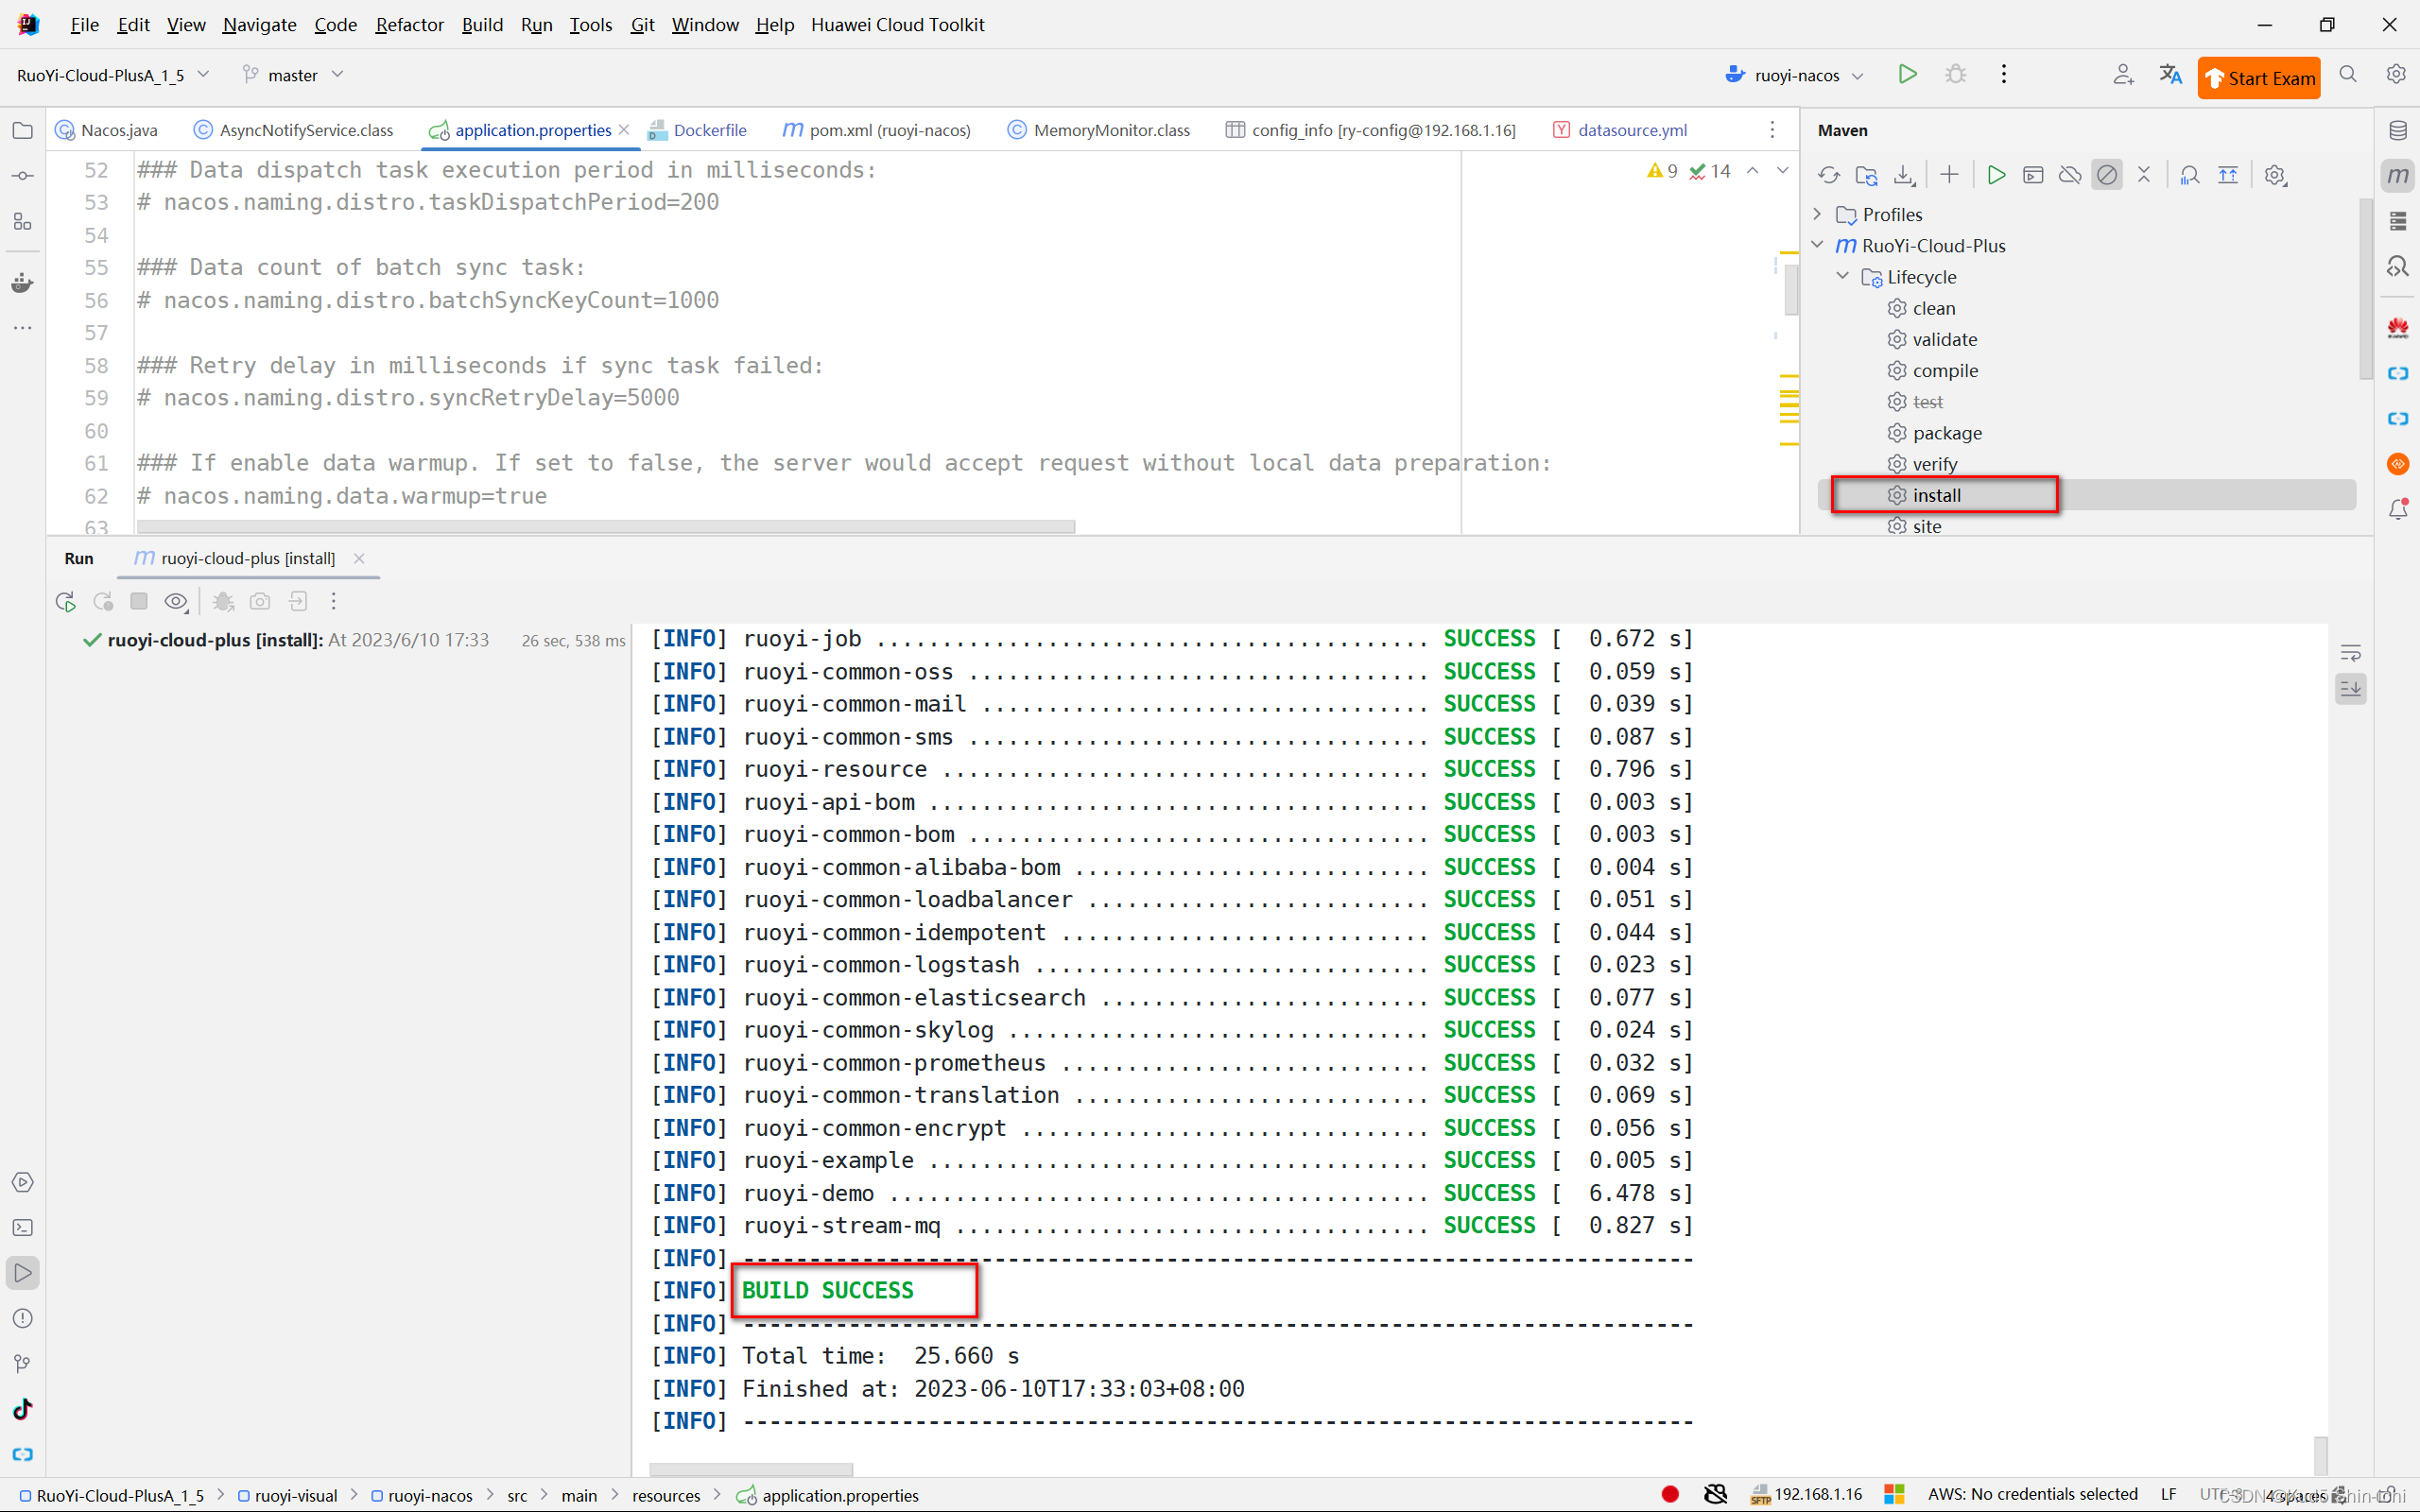Screen dimensions: 2420x1512
Task: Open the Project tool window
Action: [x=22, y=130]
